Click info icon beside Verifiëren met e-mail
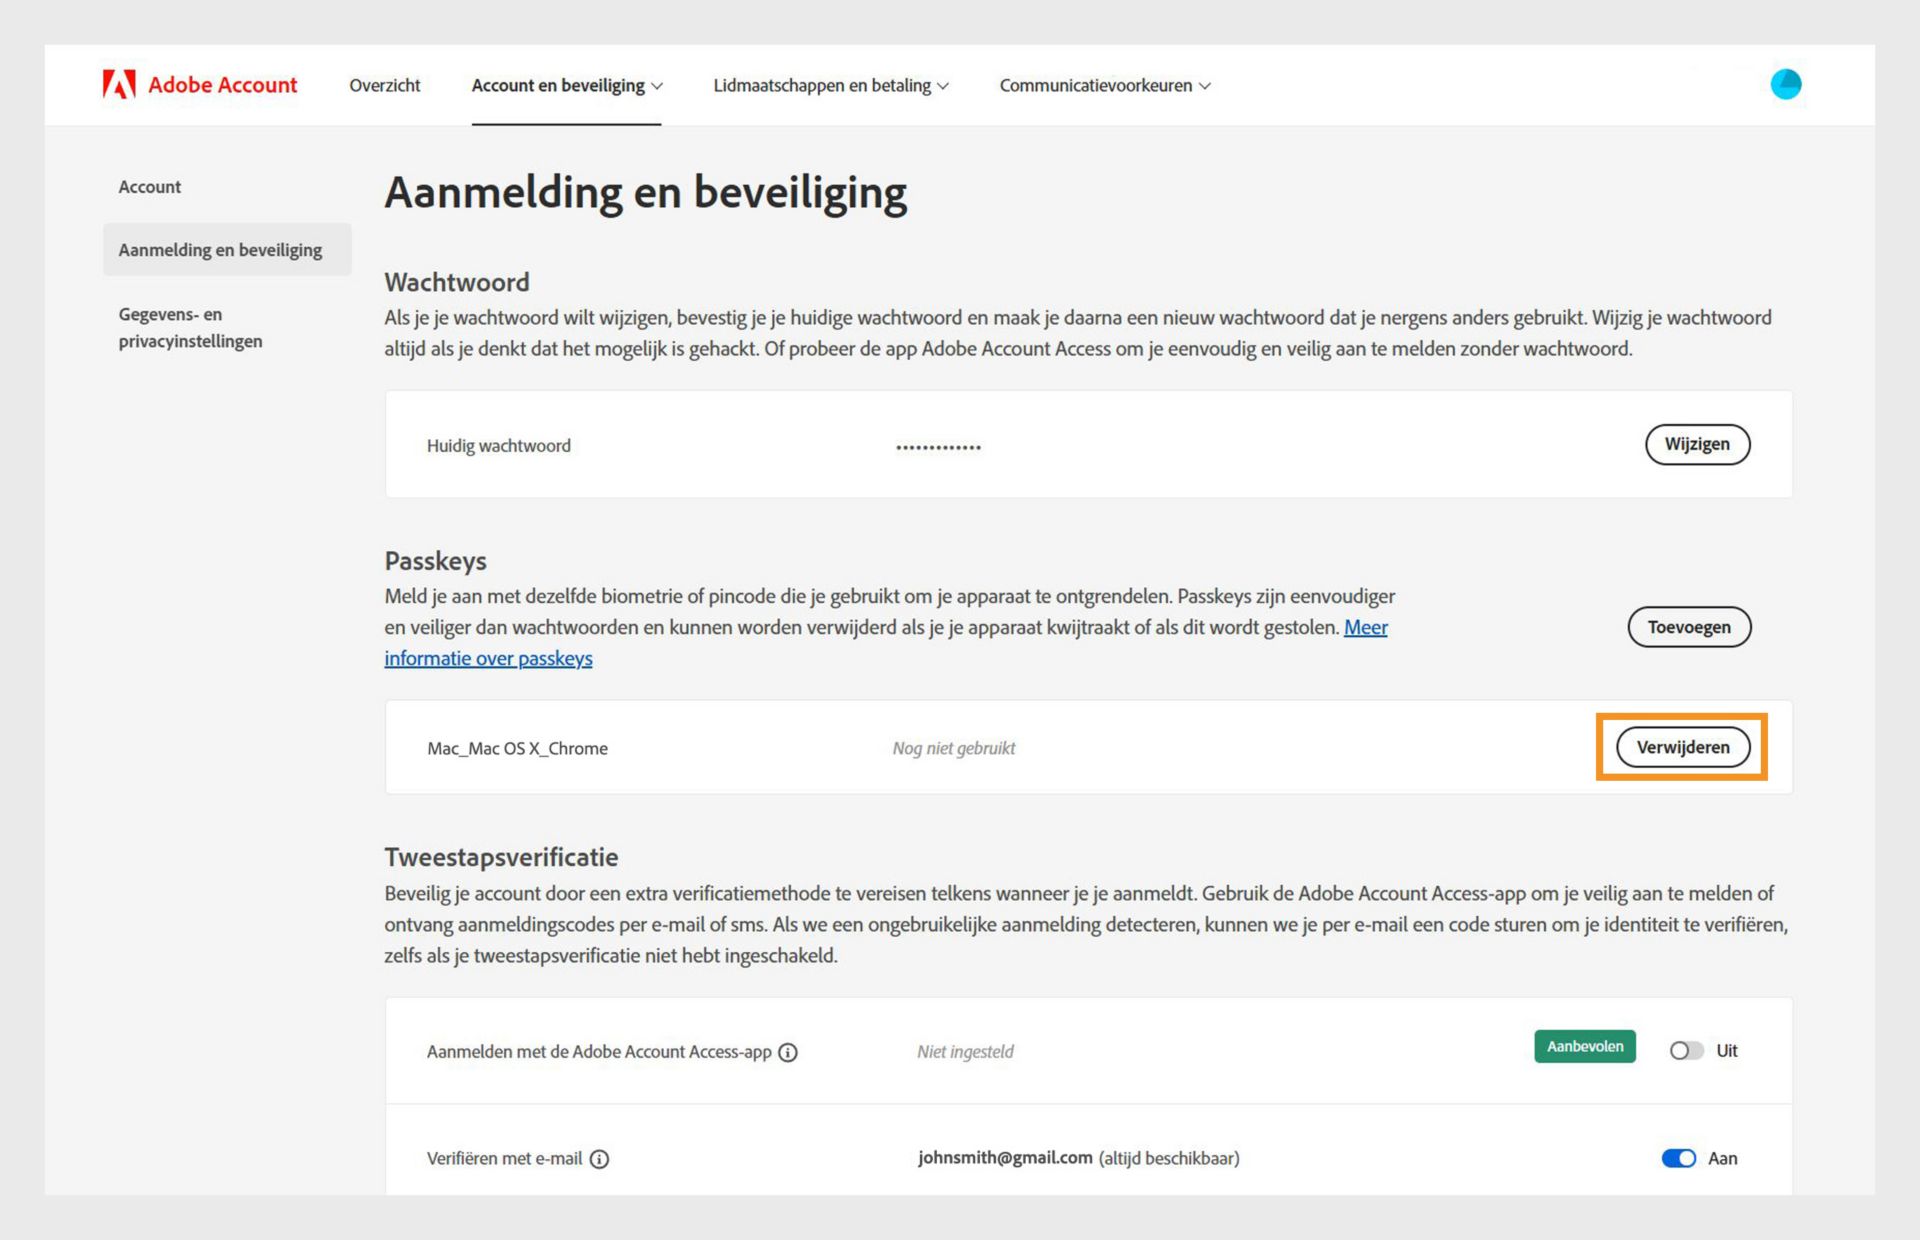The width and height of the screenshot is (1920, 1240). (x=599, y=1159)
